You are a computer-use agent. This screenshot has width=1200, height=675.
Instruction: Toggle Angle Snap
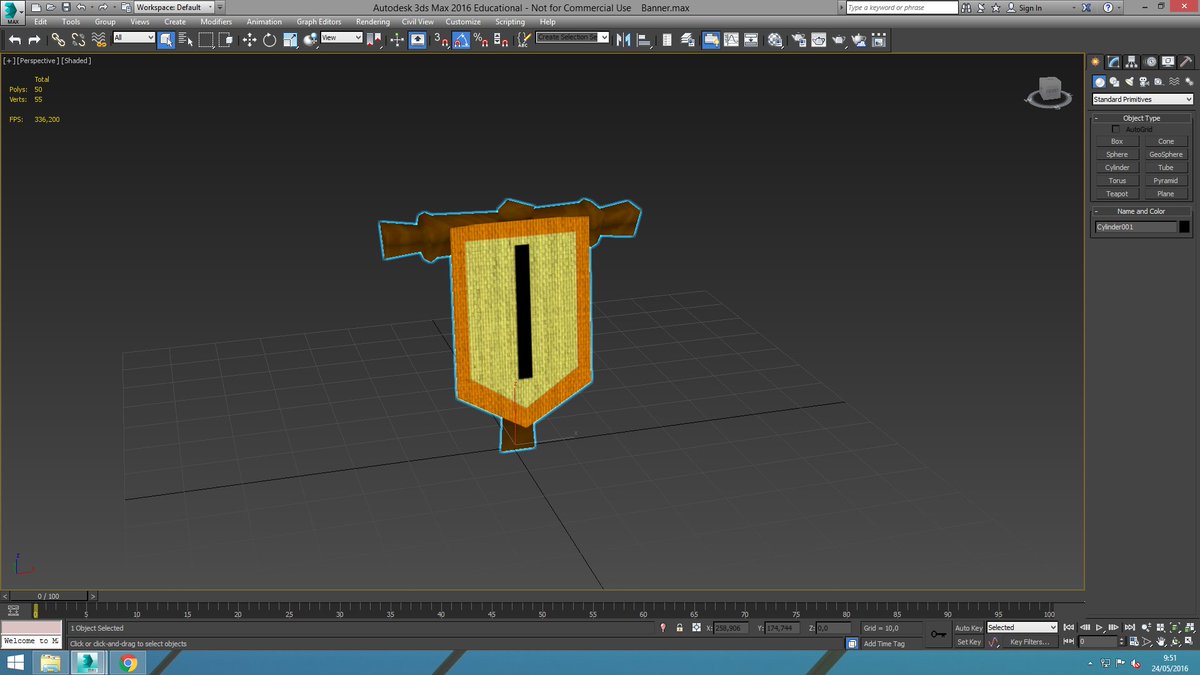tap(461, 40)
